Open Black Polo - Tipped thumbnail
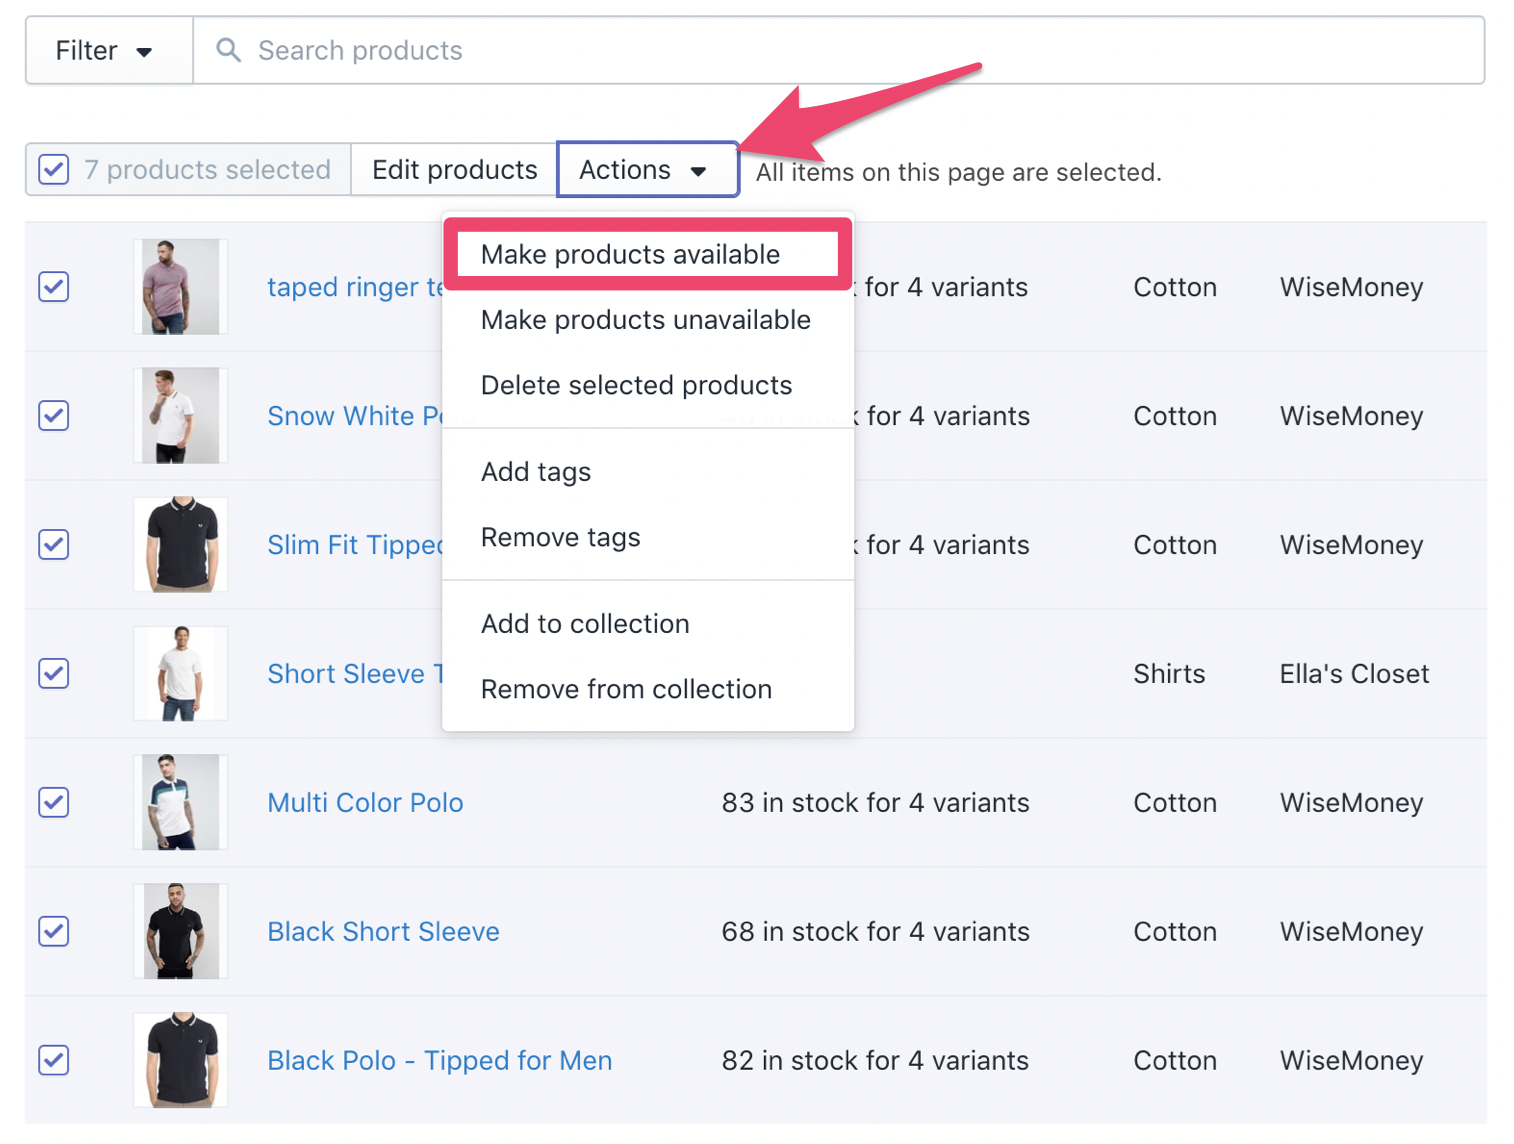This screenshot has height=1144, width=1514. (x=181, y=1060)
